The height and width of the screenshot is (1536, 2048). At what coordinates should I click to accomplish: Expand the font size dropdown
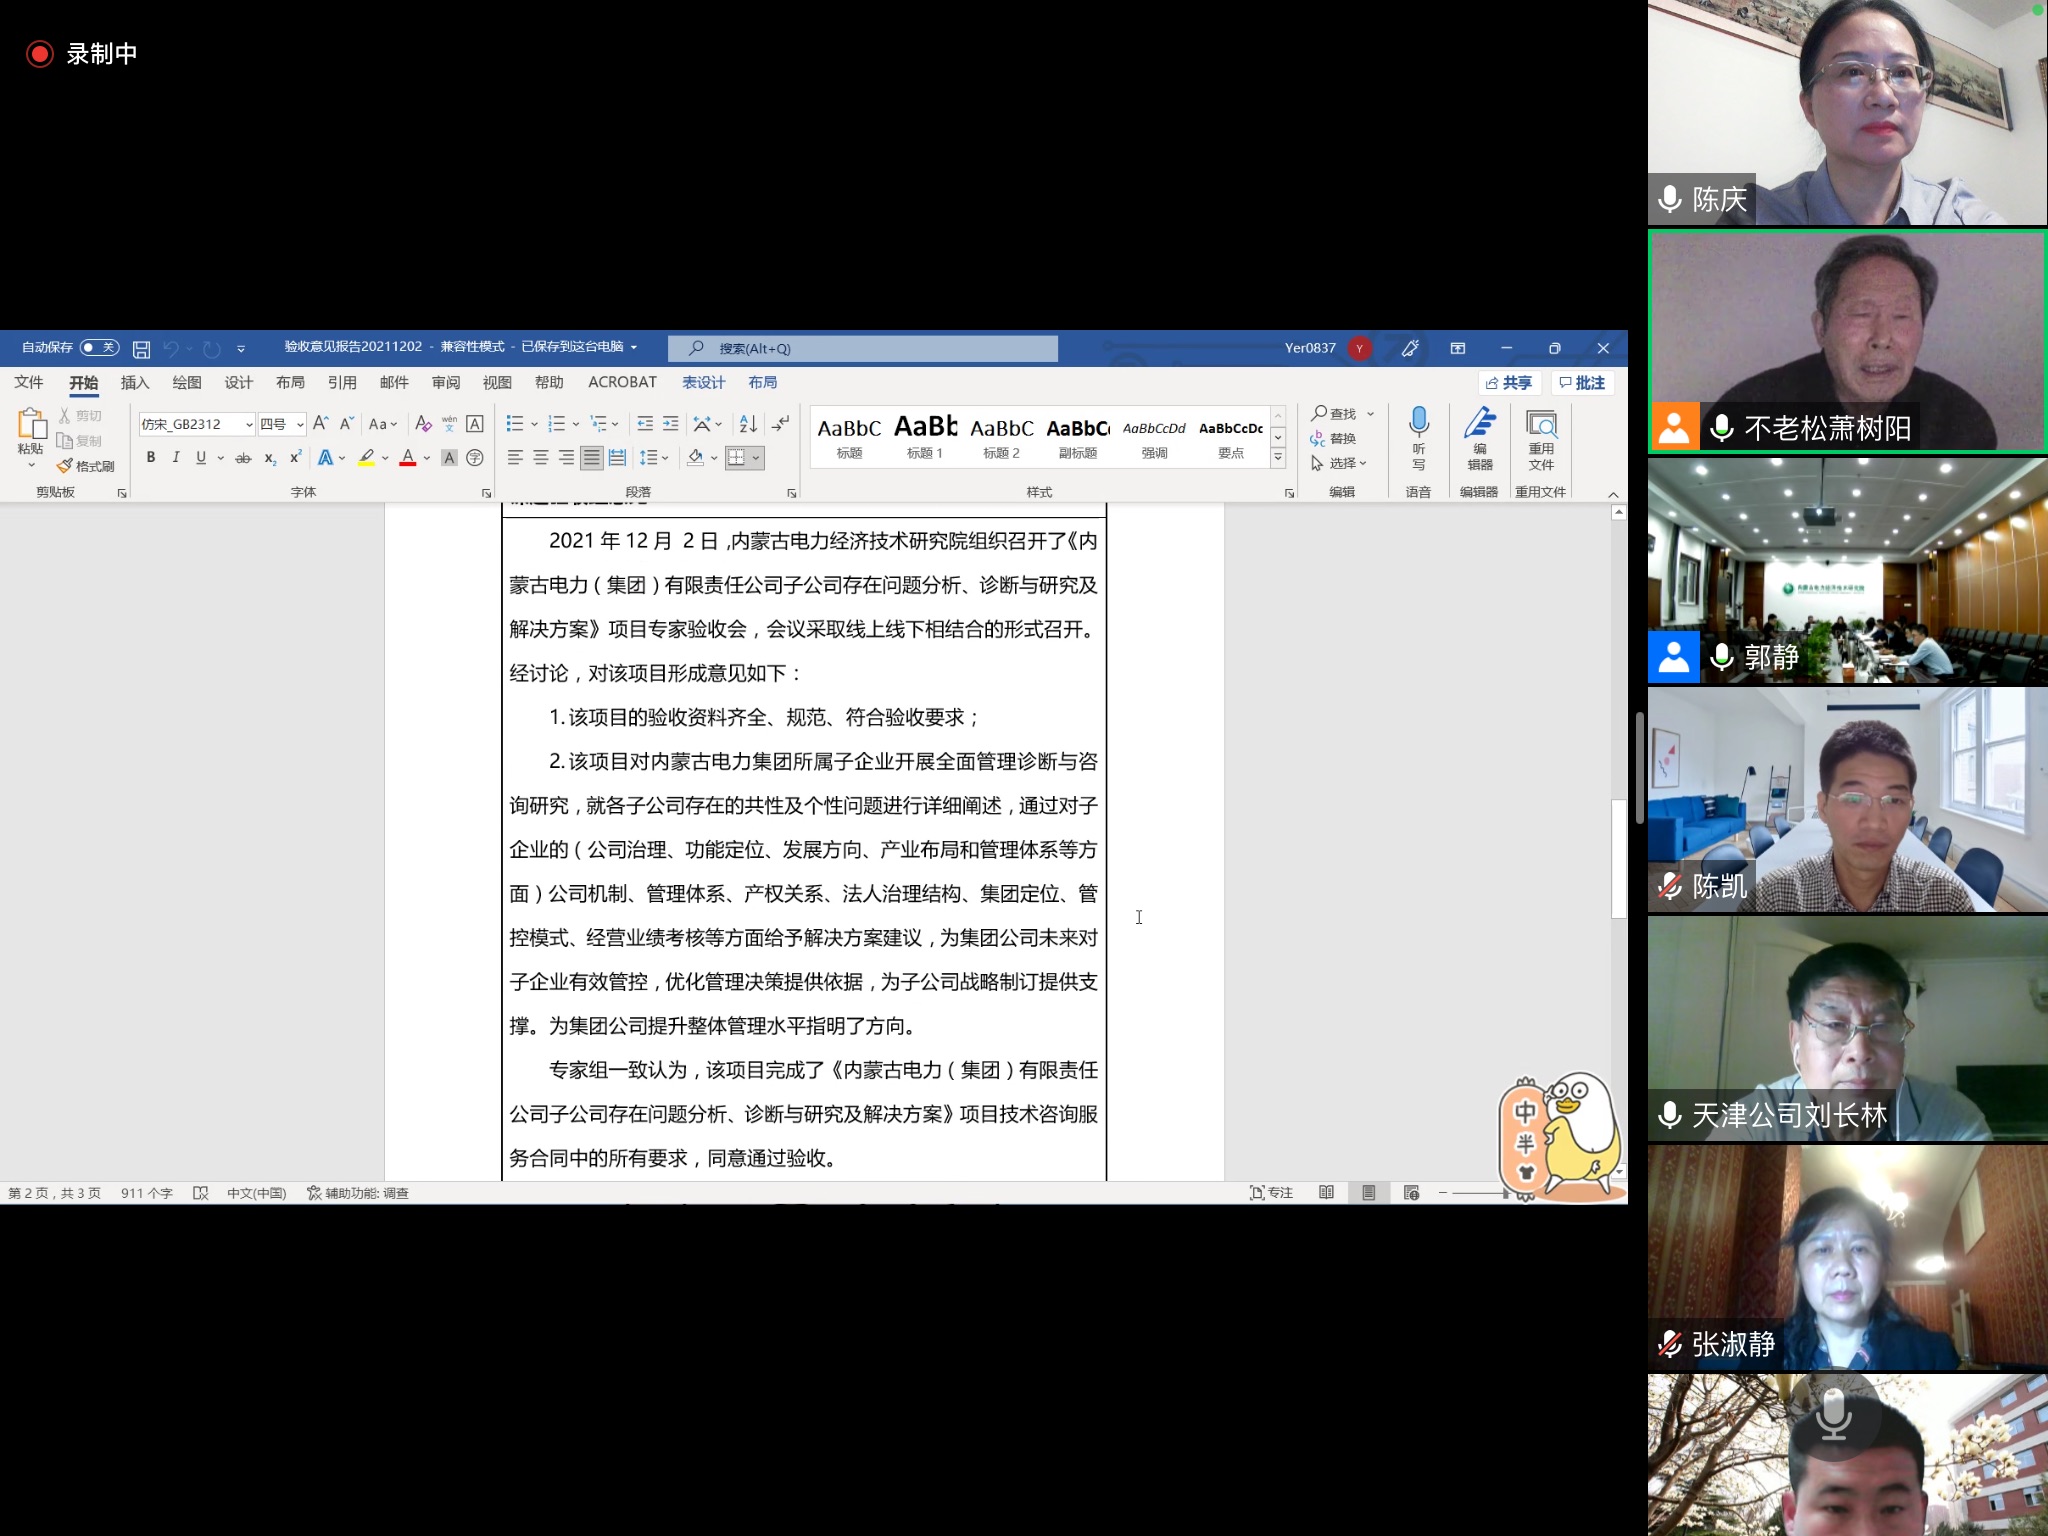pyautogui.click(x=300, y=425)
